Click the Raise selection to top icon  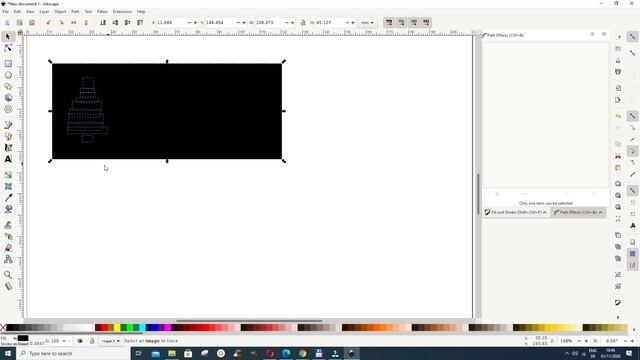[x=140, y=22]
